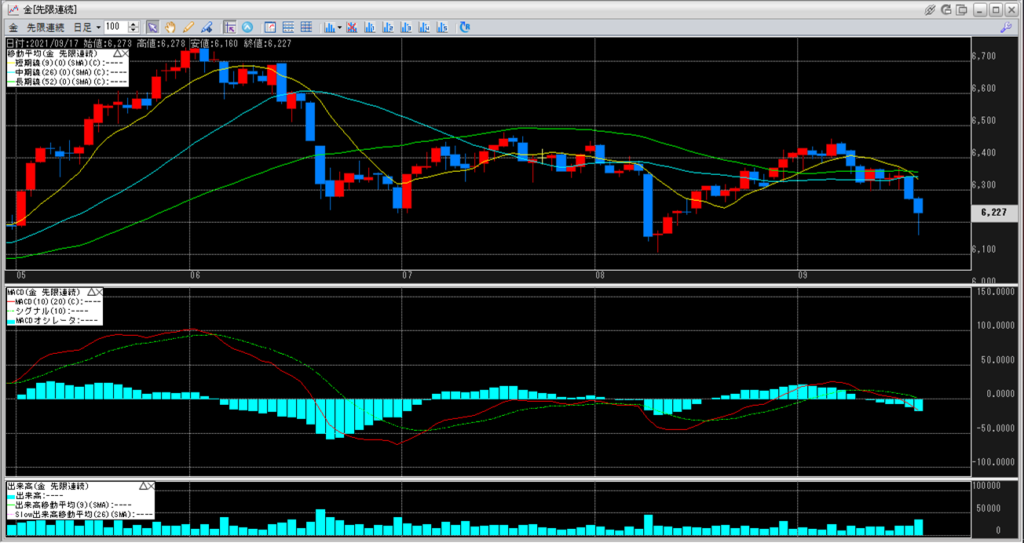
Task: Click the 06 month axis label
Action: 195,276
